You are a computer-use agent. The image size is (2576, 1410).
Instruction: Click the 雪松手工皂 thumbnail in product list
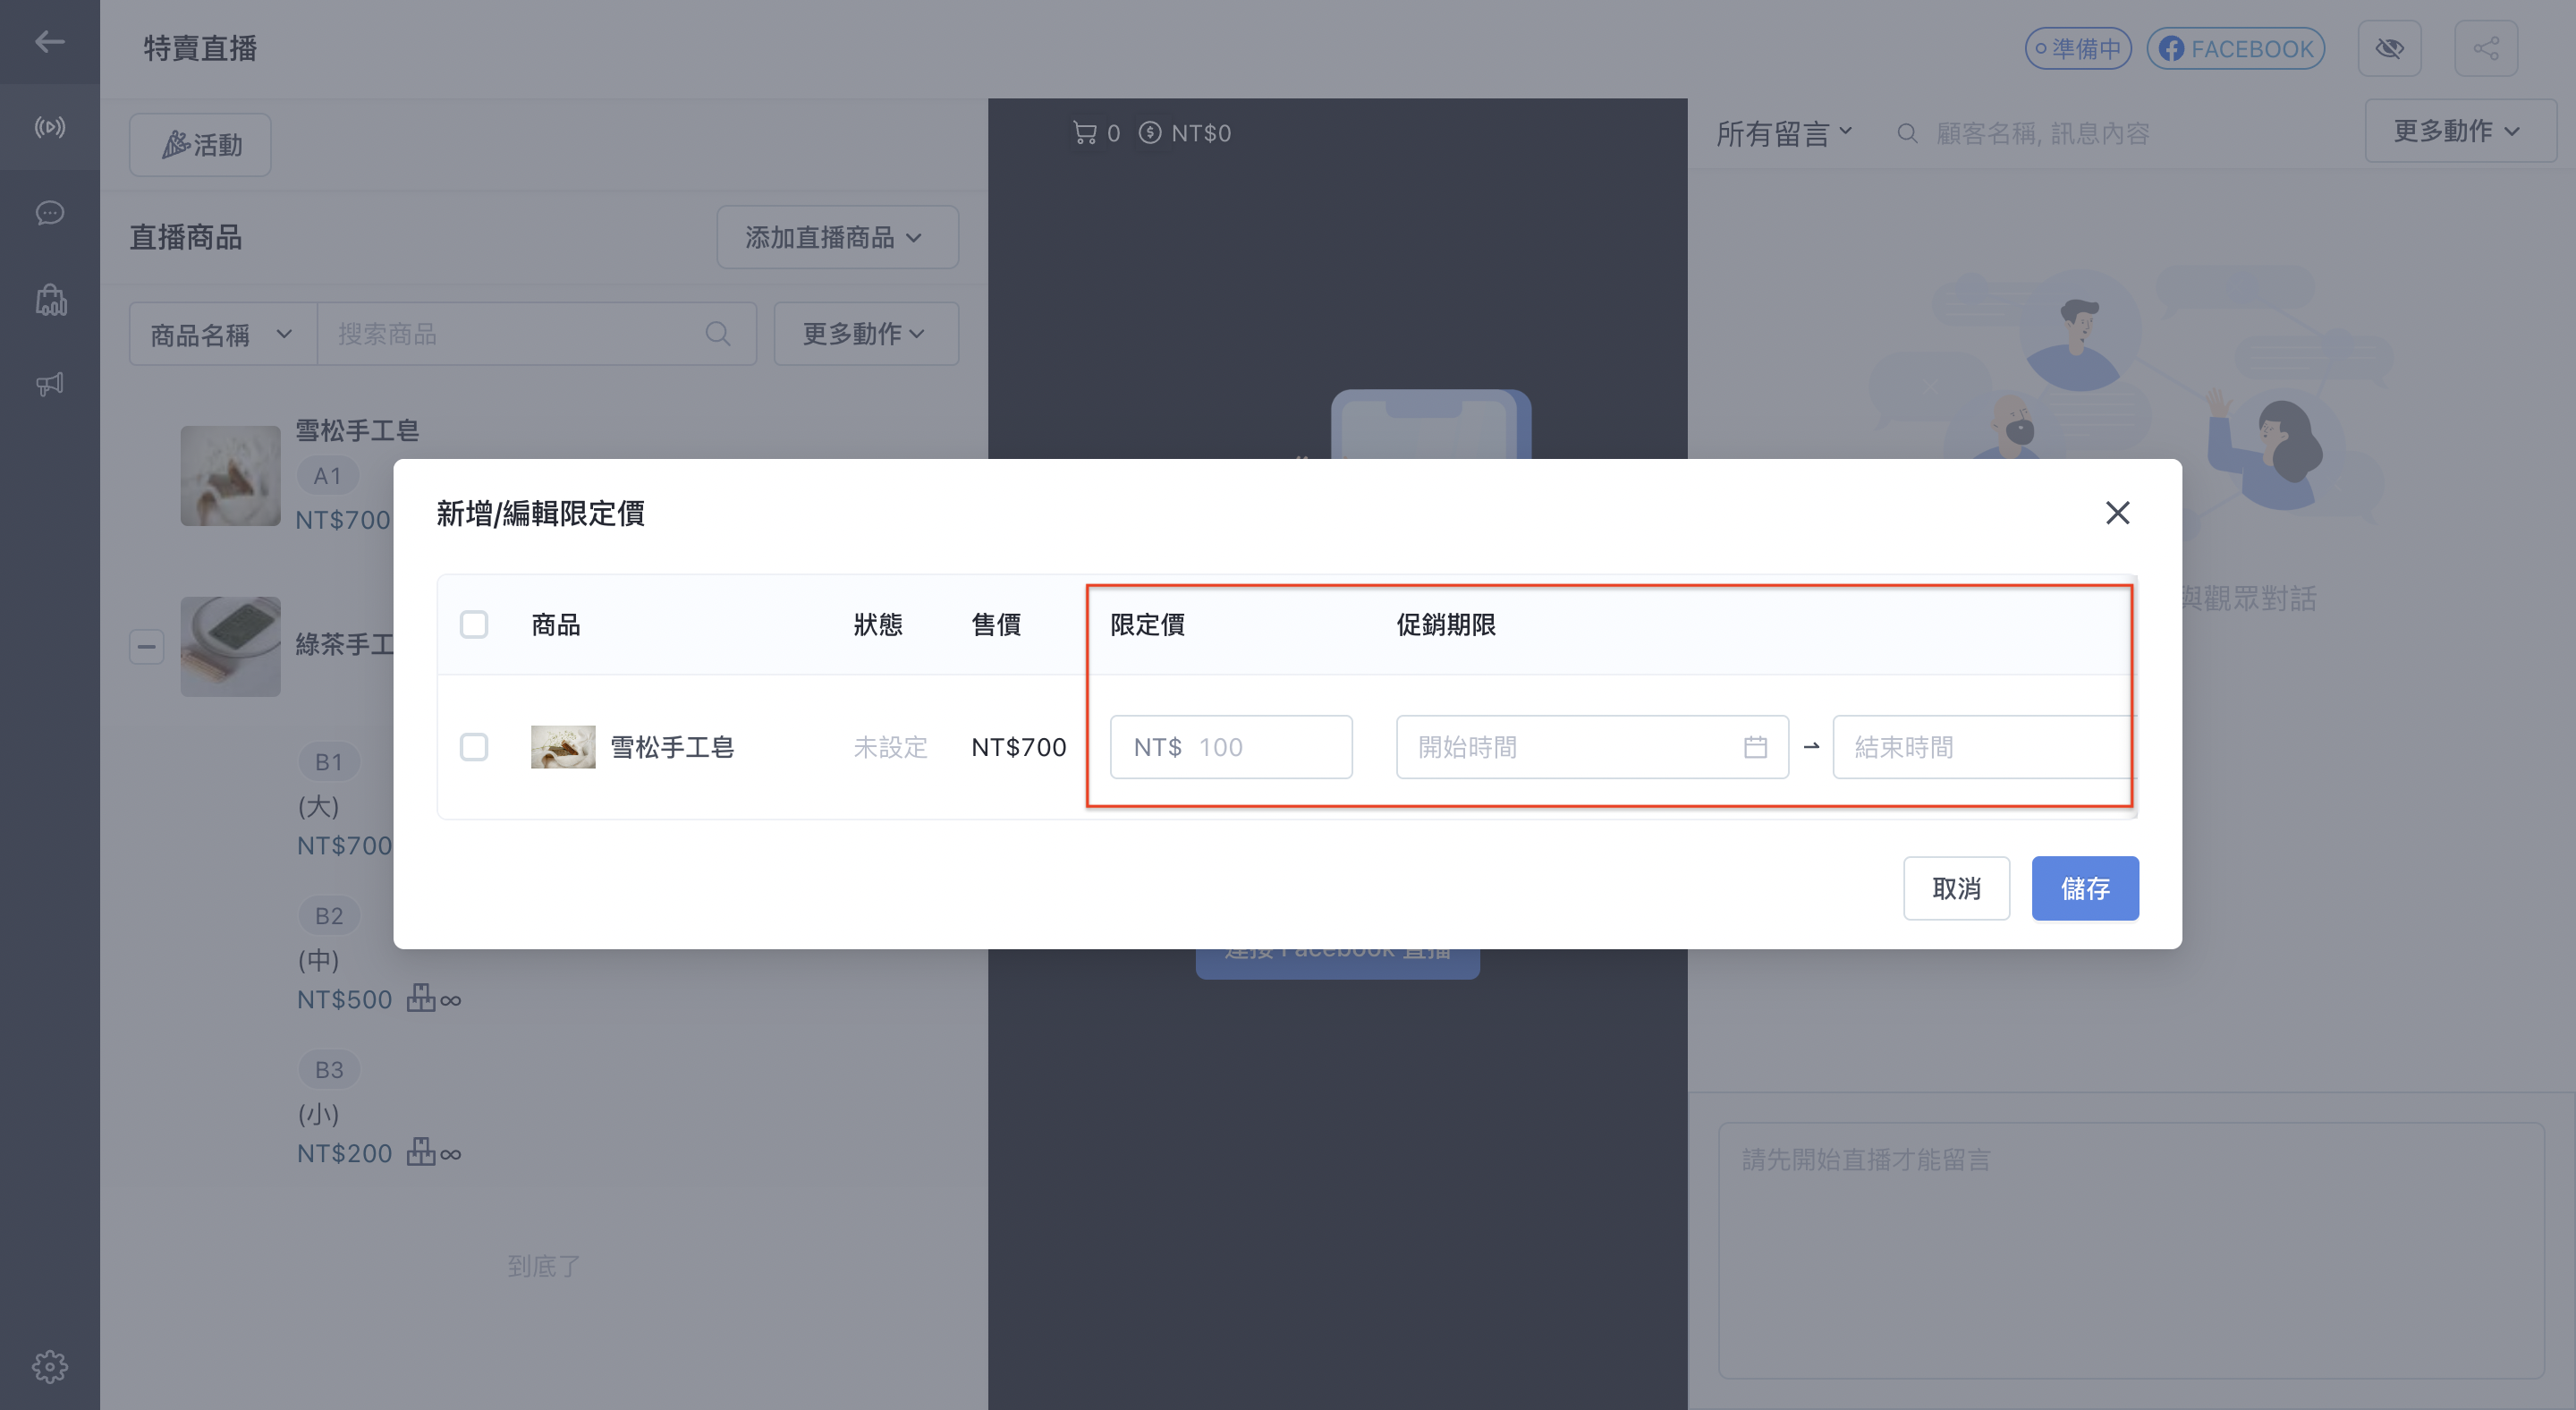pyautogui.click(x=230, y=476)
